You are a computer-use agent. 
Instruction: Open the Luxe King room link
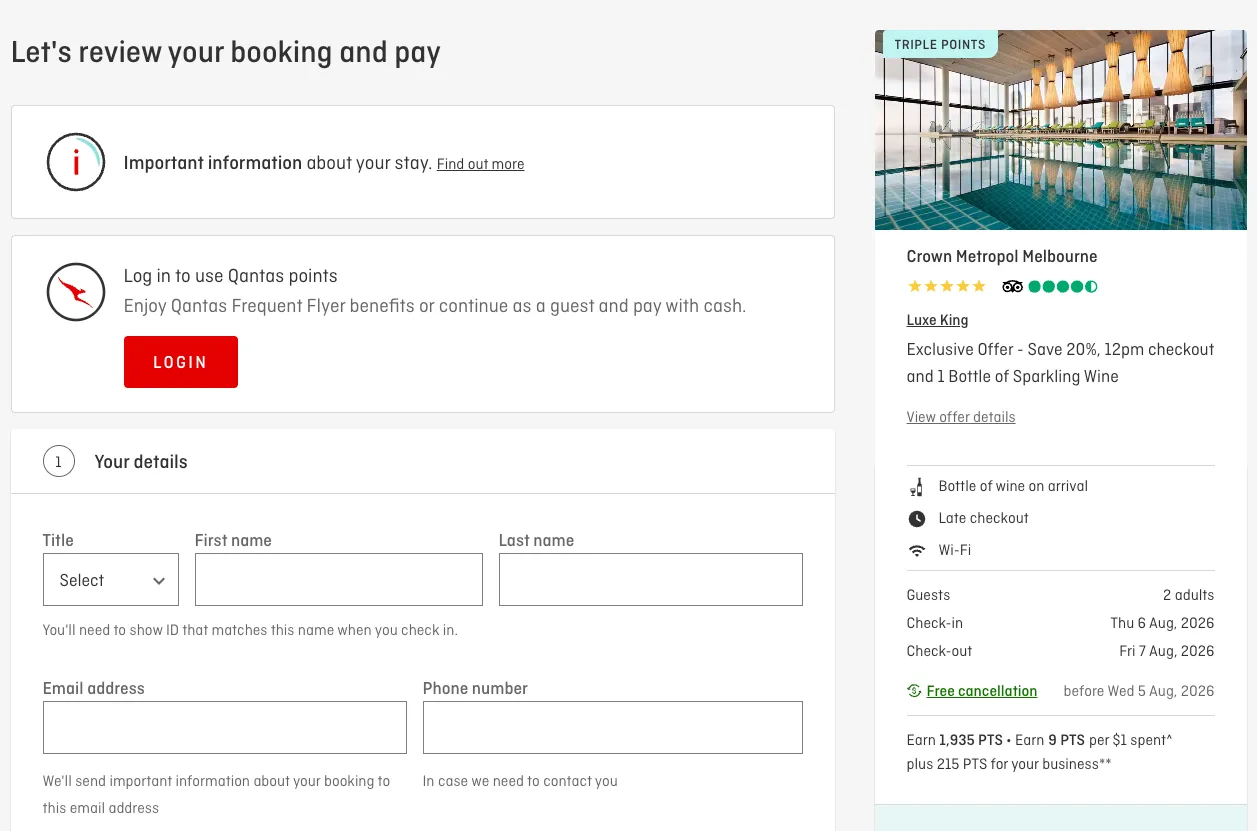click(937, 320)
